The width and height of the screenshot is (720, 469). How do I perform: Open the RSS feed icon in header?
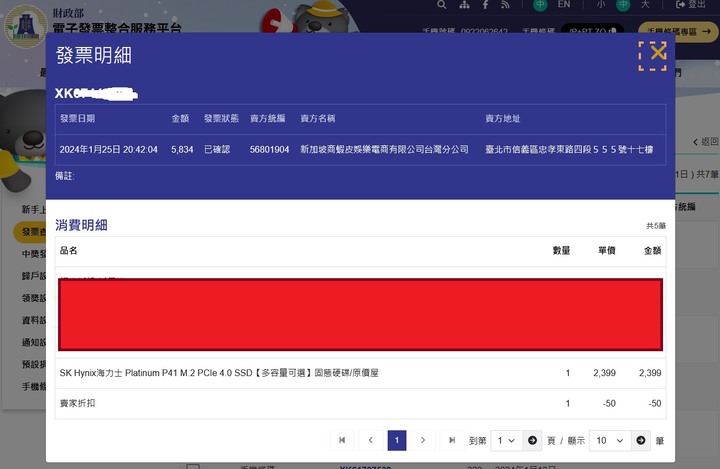pyautogui.click(x=505, y=5)
